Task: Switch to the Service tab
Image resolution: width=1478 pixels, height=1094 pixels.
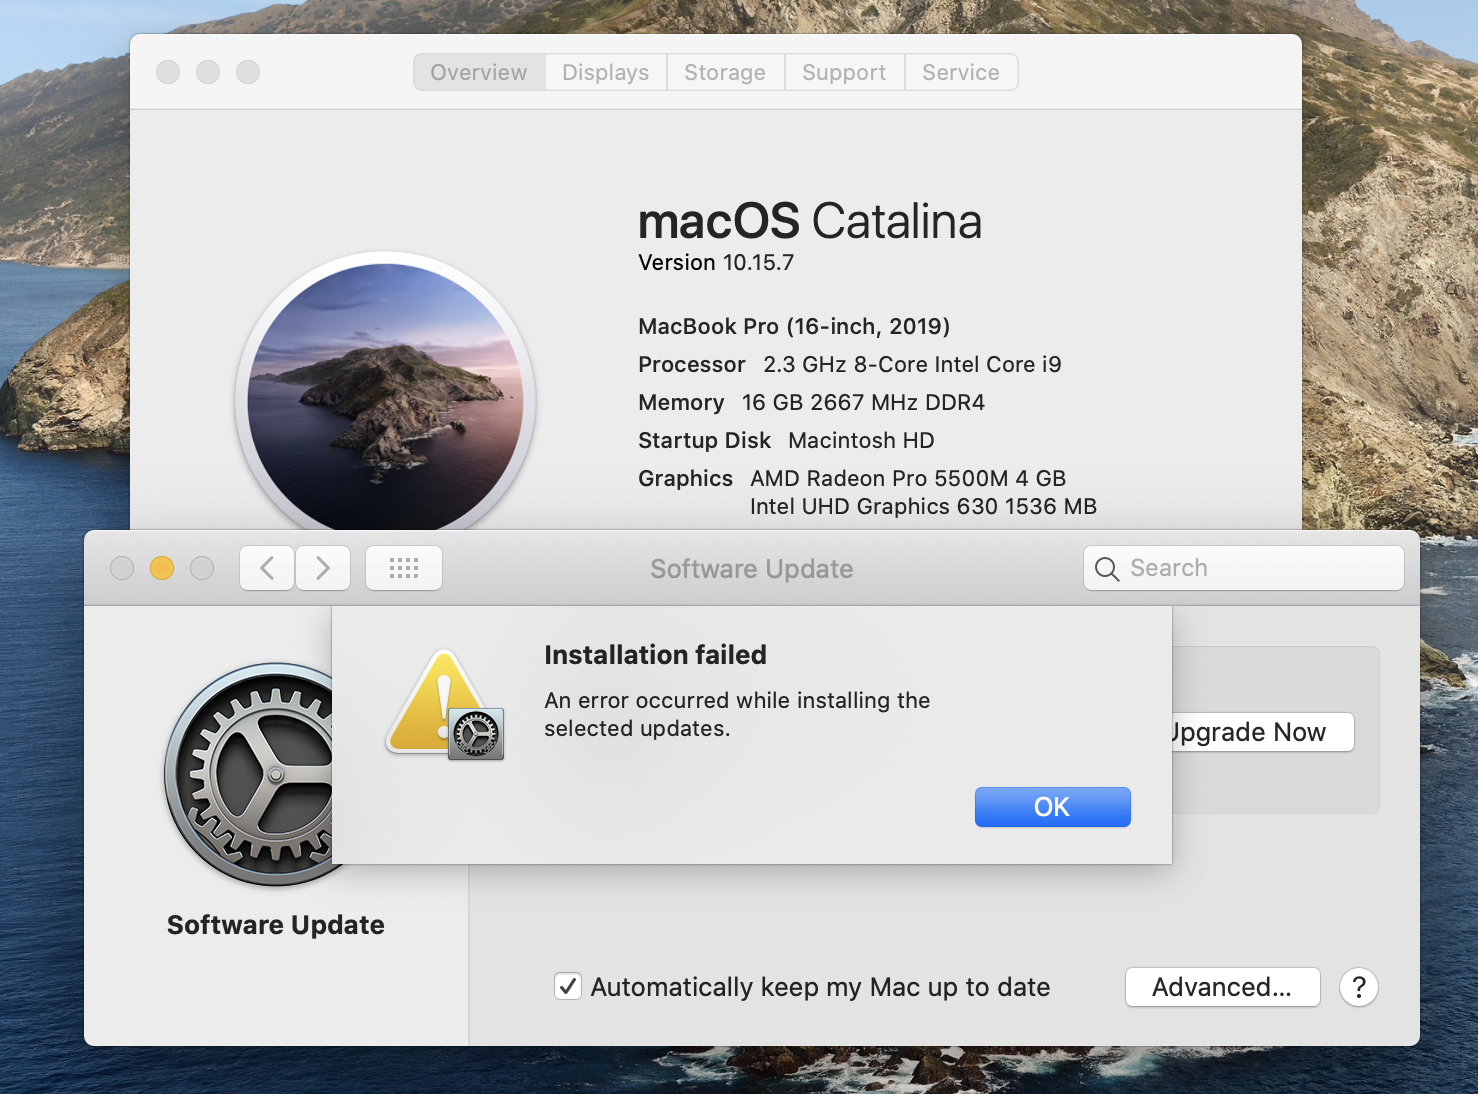Action: coord(961,72)
